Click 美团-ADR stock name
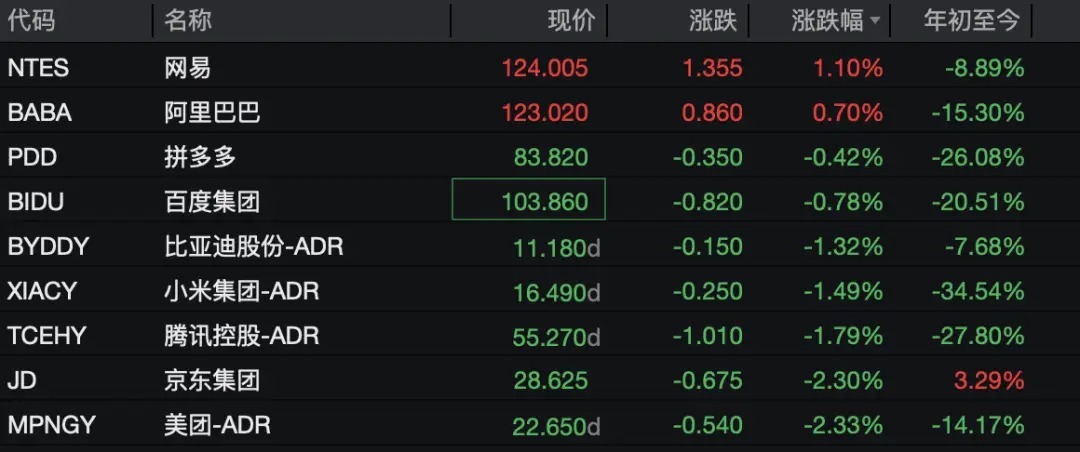This screenshot has width=1080, height=452. tap(217, 425)
